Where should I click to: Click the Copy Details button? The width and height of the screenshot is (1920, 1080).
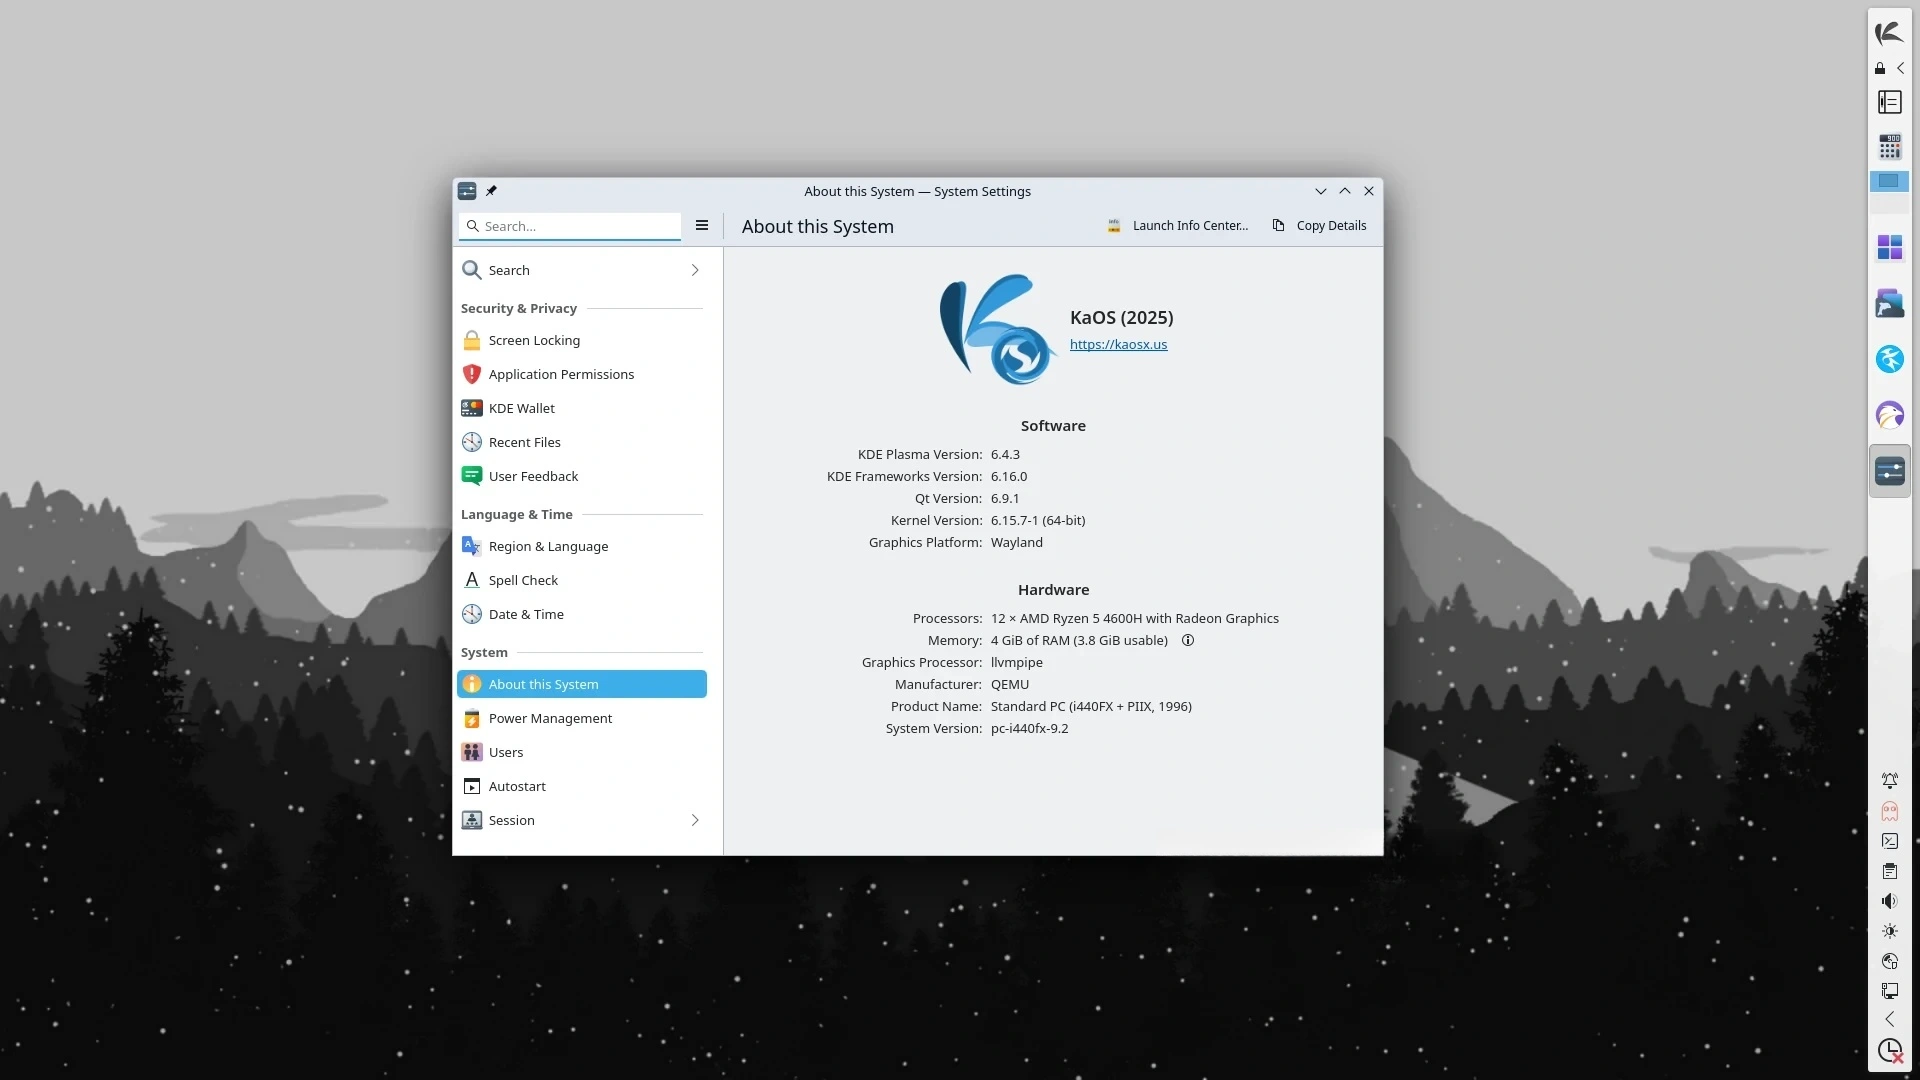pyautogui.click(x=1319, y=226)
